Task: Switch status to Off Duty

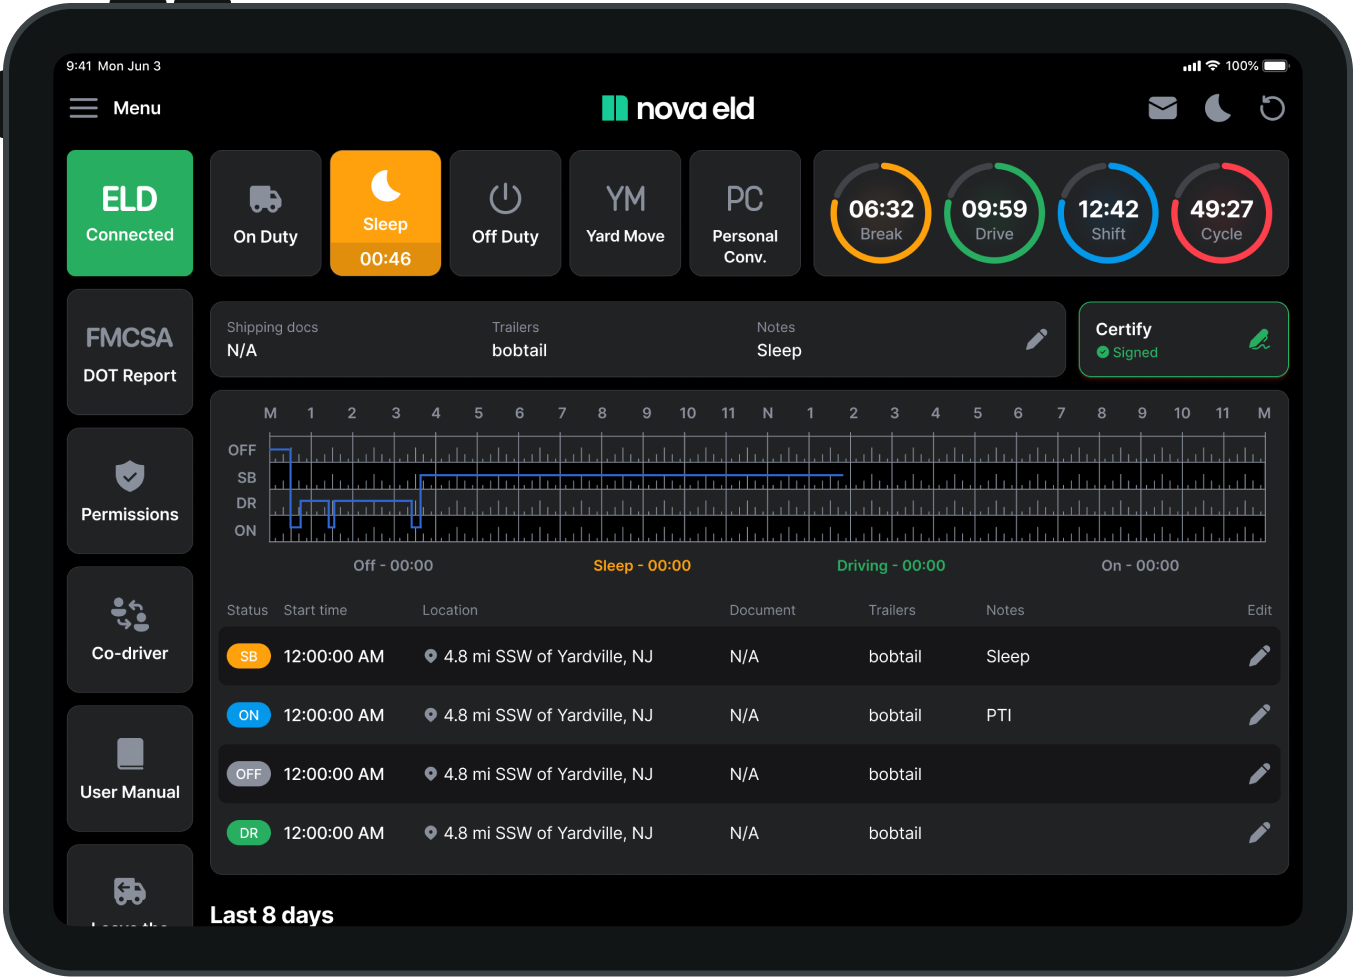Action: (x=505, y=213)
